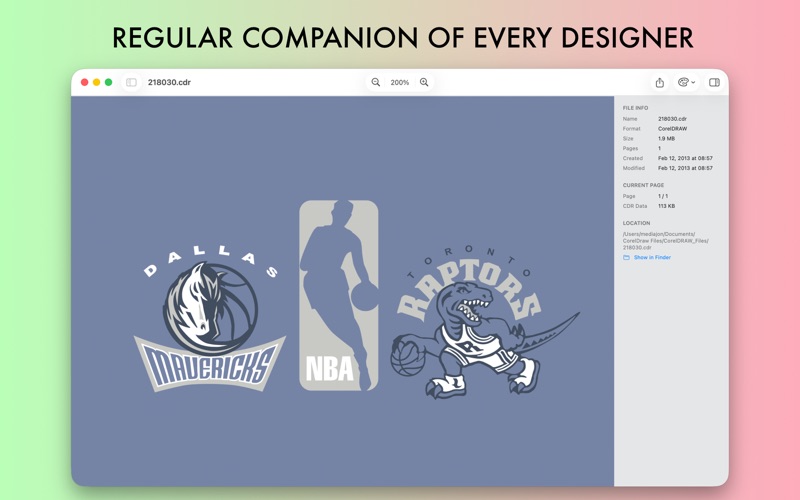Viewport: 800px width, 500px height.
Task: Zoom in with the plus magnifier
Action: [x=424, y=82]
